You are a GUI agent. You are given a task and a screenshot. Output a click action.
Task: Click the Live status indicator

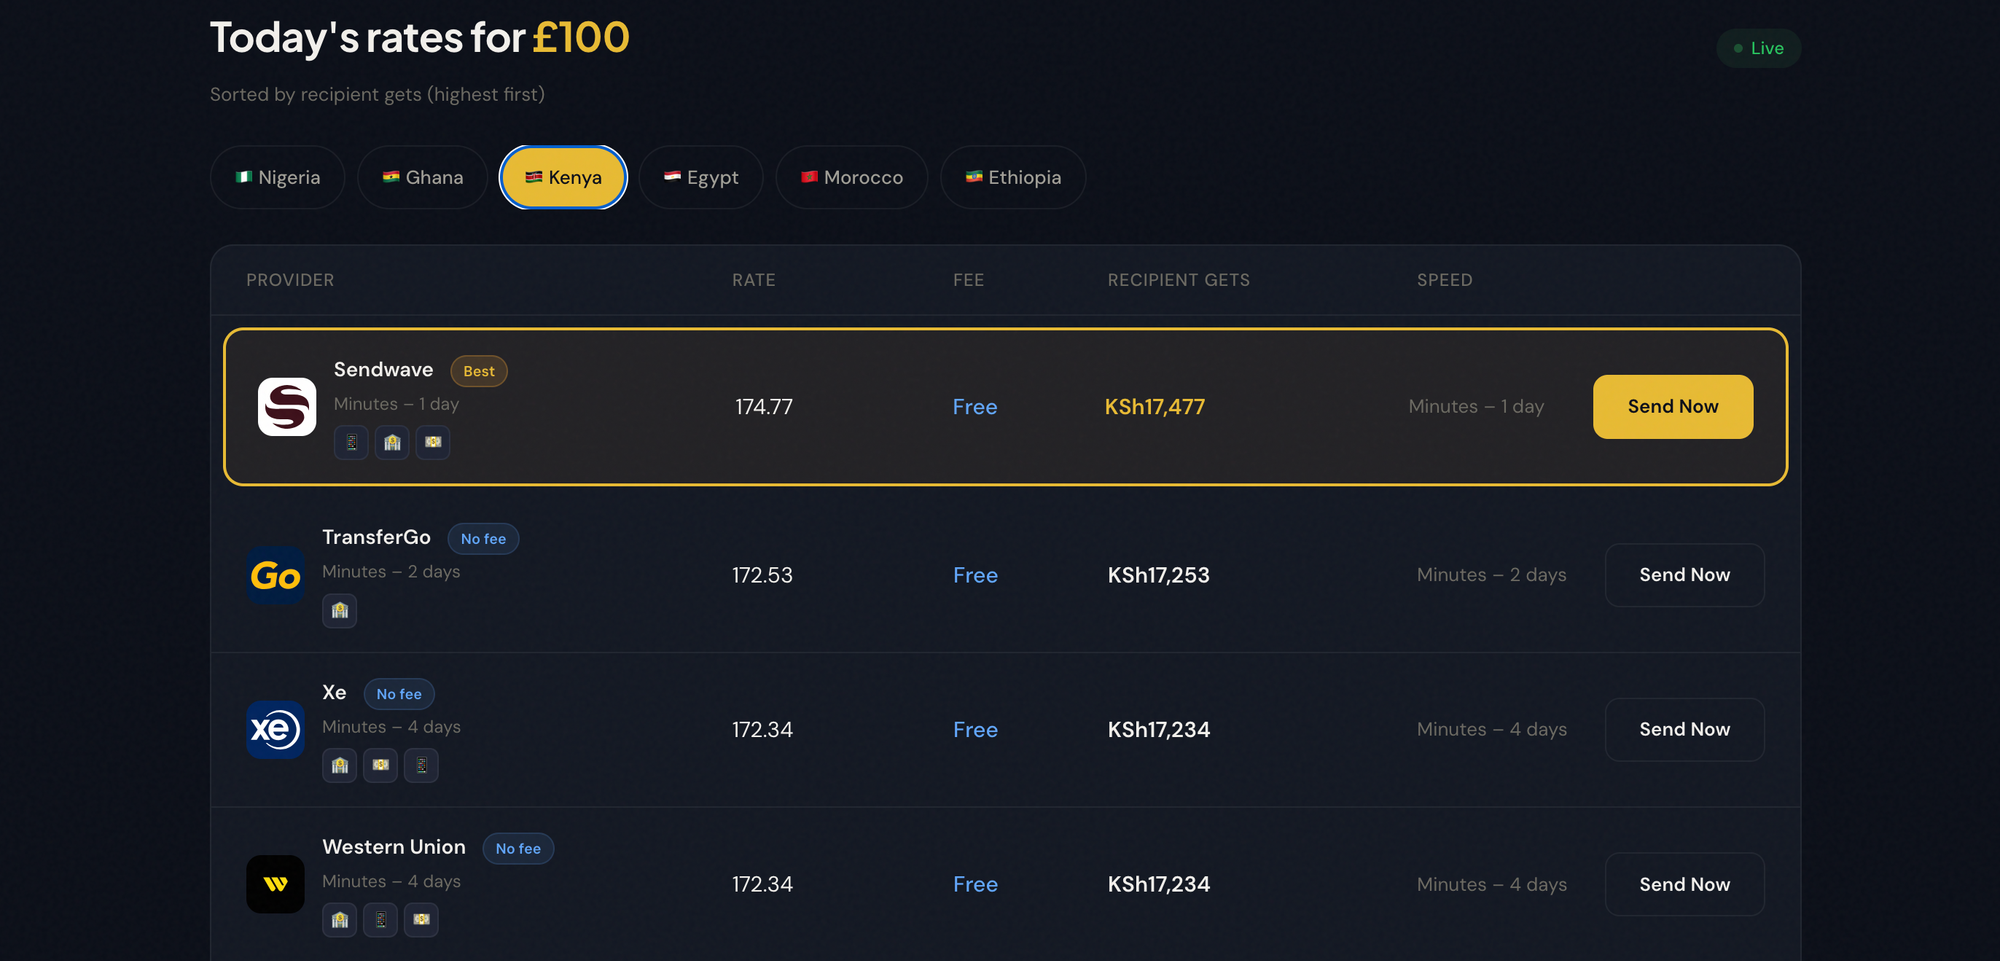tap(1759, 48)
